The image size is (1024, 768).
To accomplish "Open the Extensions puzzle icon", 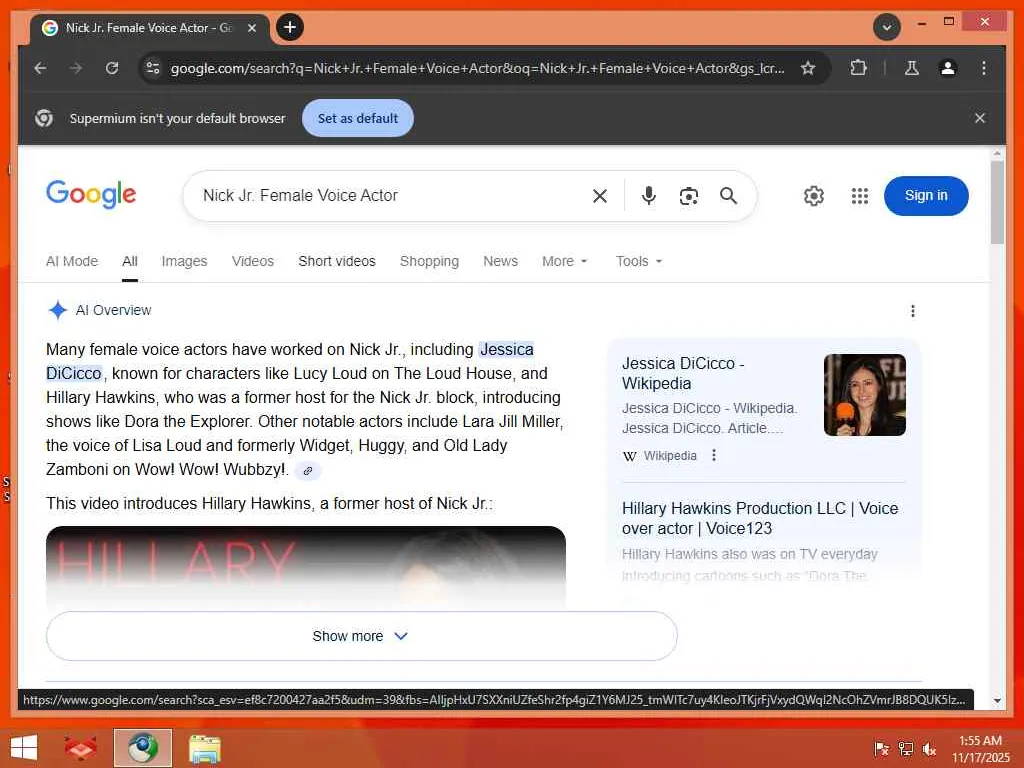I will tap(858, 68).
